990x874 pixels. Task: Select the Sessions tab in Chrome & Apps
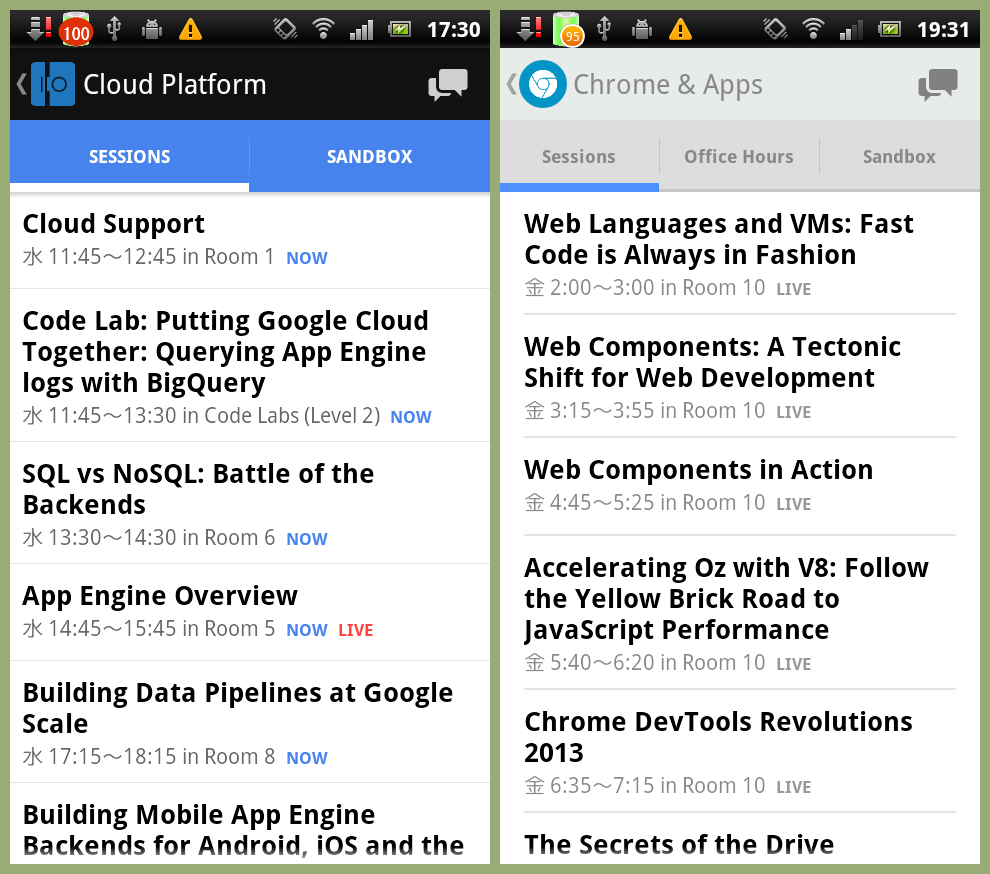tap(579, 156)
